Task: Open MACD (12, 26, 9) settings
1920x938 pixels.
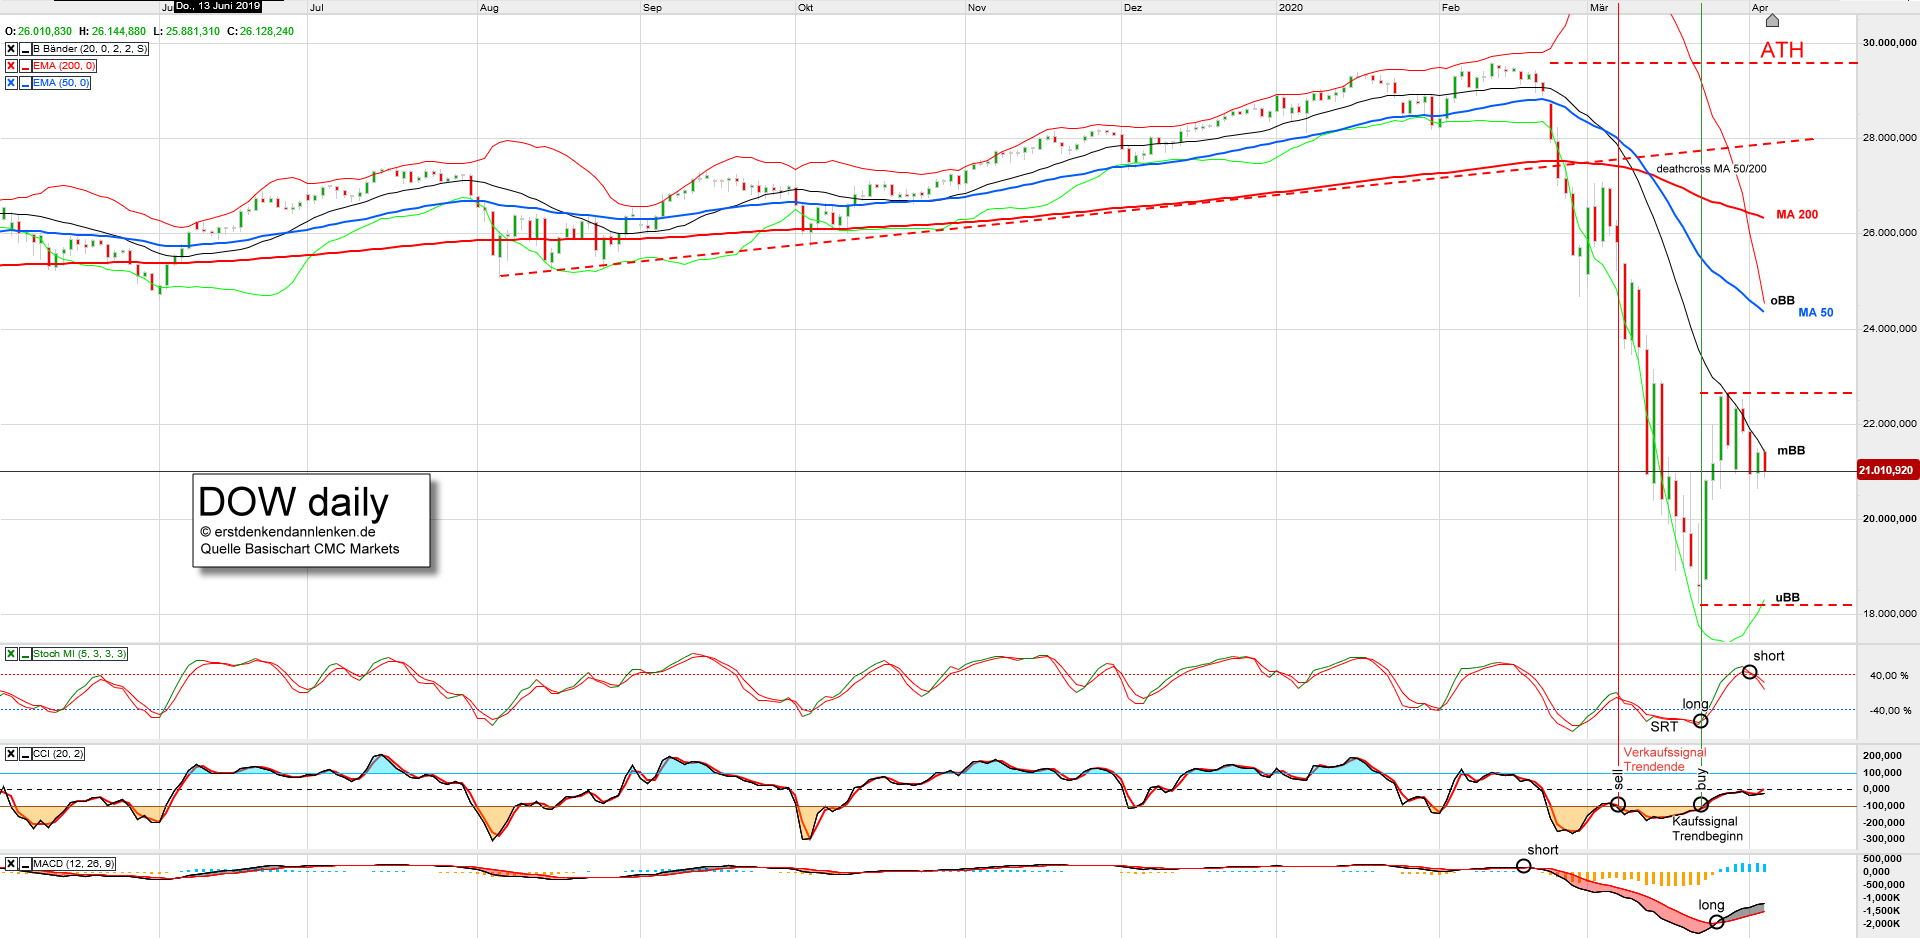Action: pyautogui.click(x=74, y=864)
